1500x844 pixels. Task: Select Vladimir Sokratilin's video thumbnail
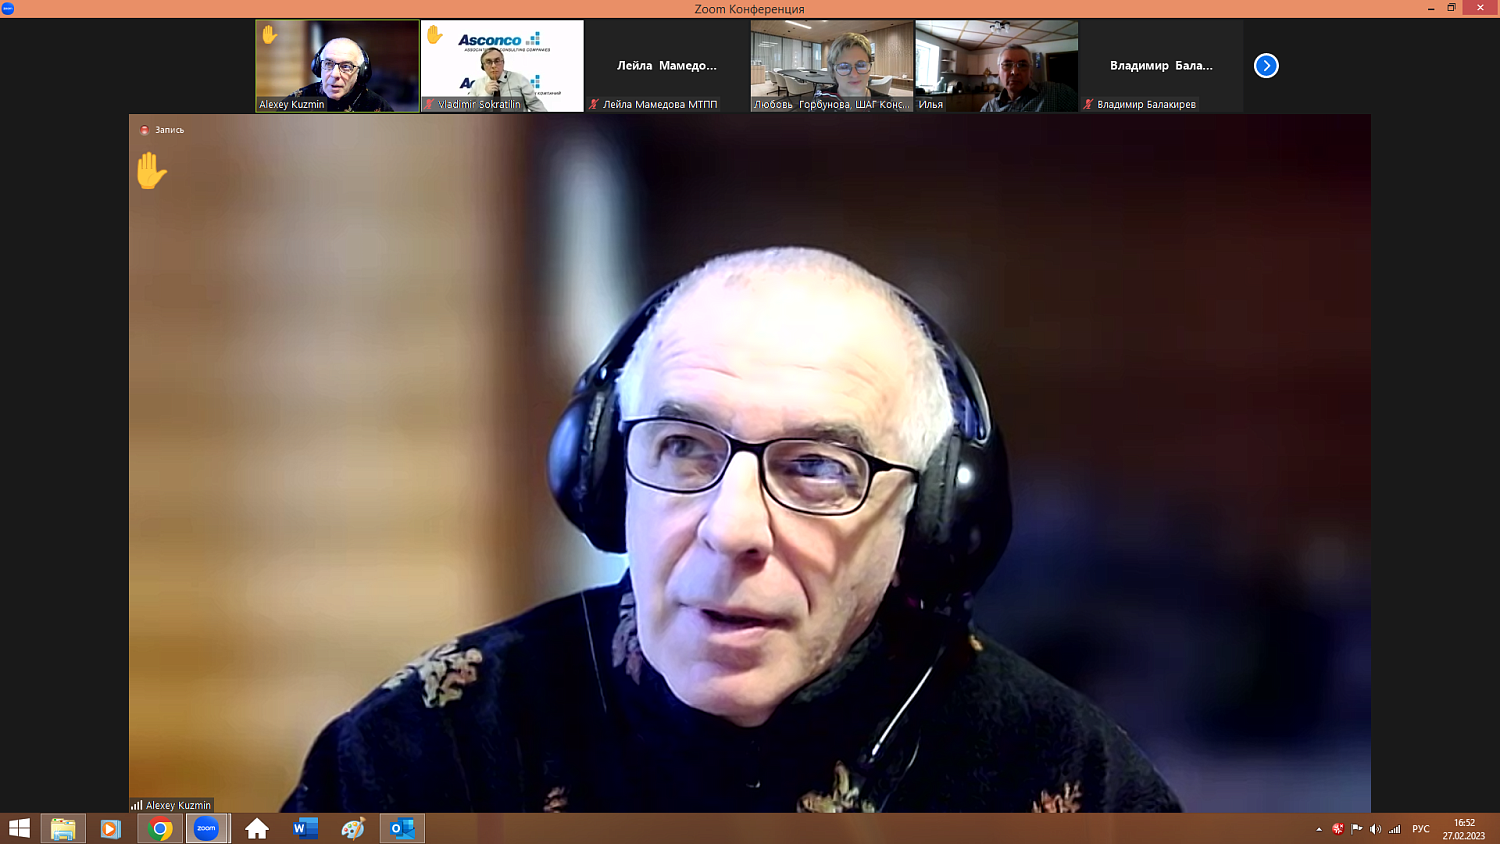[x=502, y=66]
